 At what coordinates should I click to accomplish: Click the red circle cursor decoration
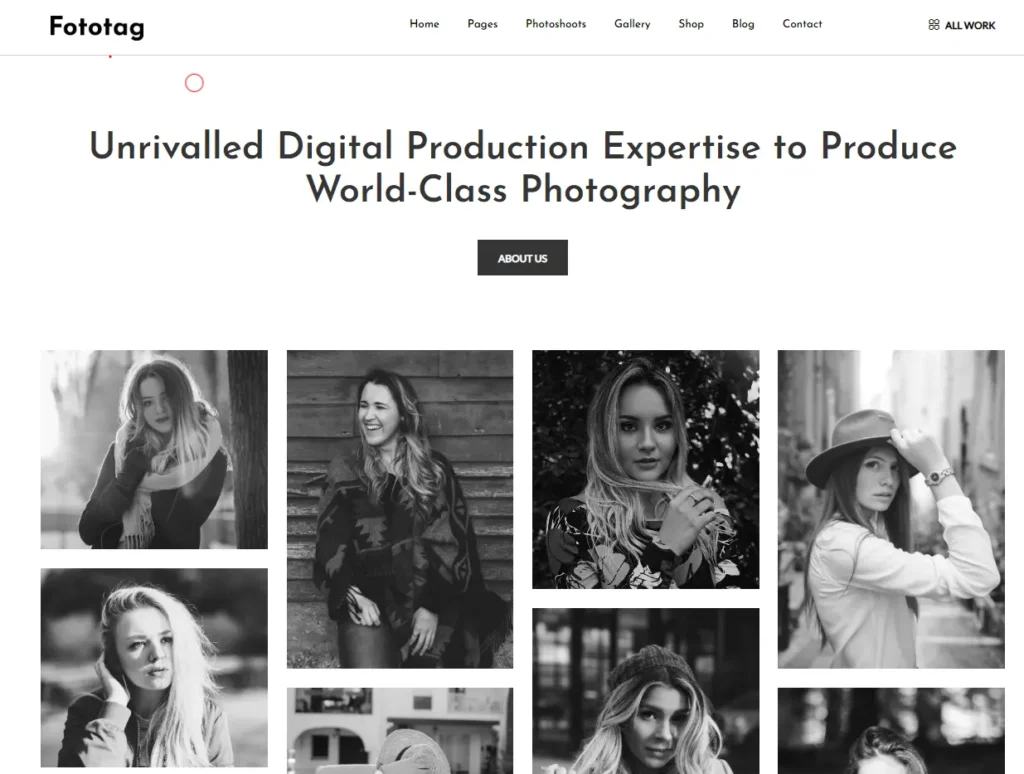pos(194,83)
